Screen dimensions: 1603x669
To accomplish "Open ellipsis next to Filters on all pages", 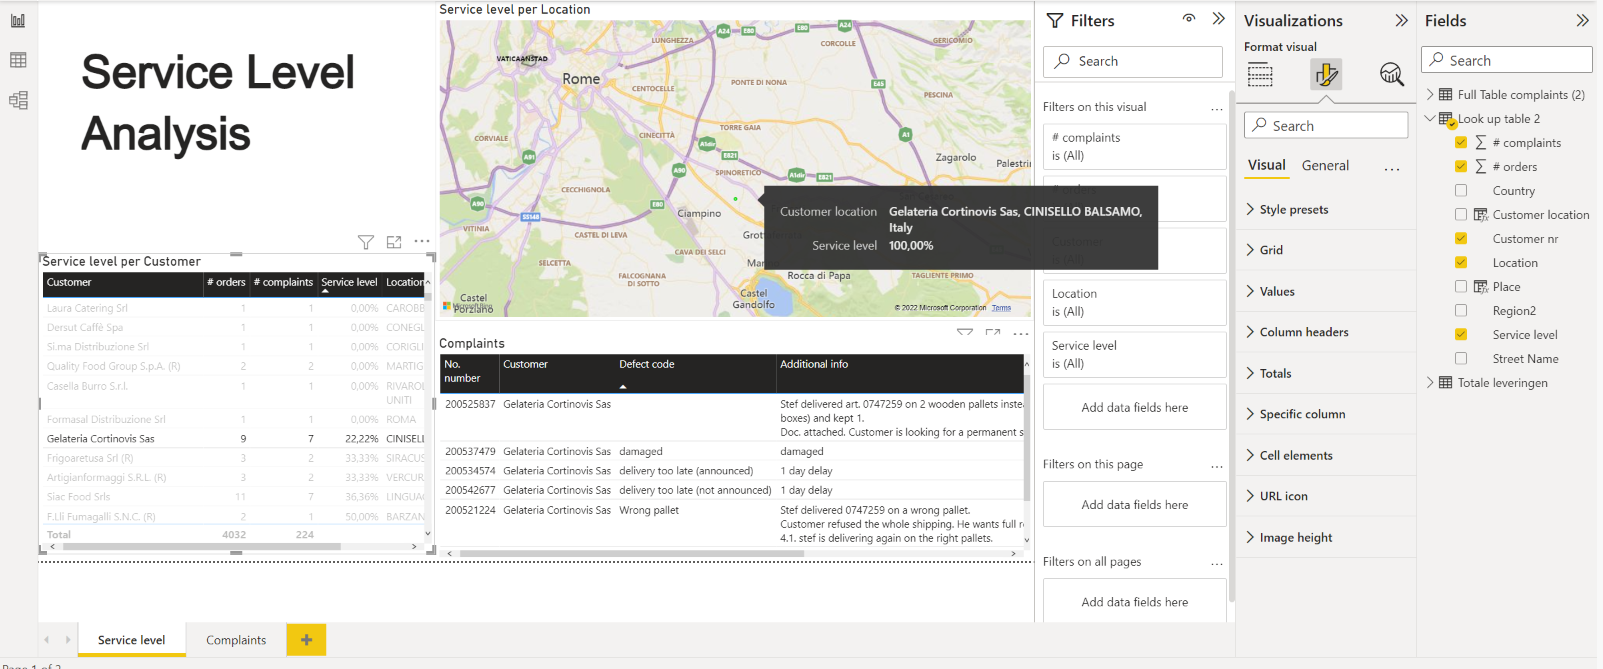I will point(1216,562).
